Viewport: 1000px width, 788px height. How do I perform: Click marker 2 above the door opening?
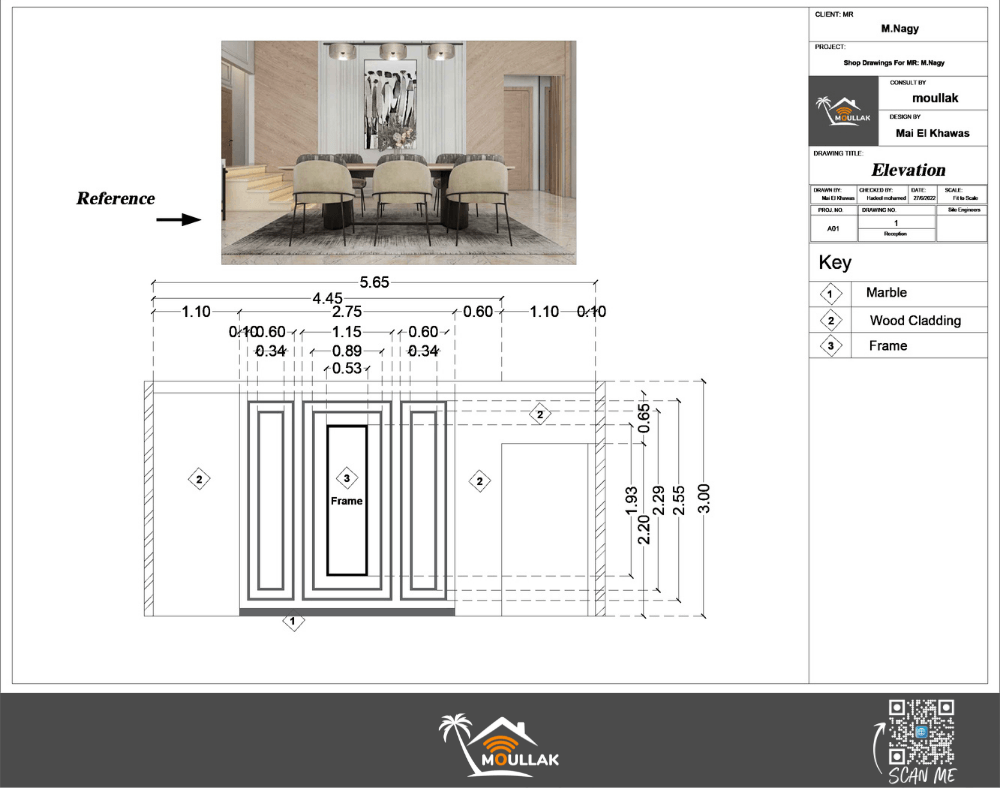[x=540, y=414]
